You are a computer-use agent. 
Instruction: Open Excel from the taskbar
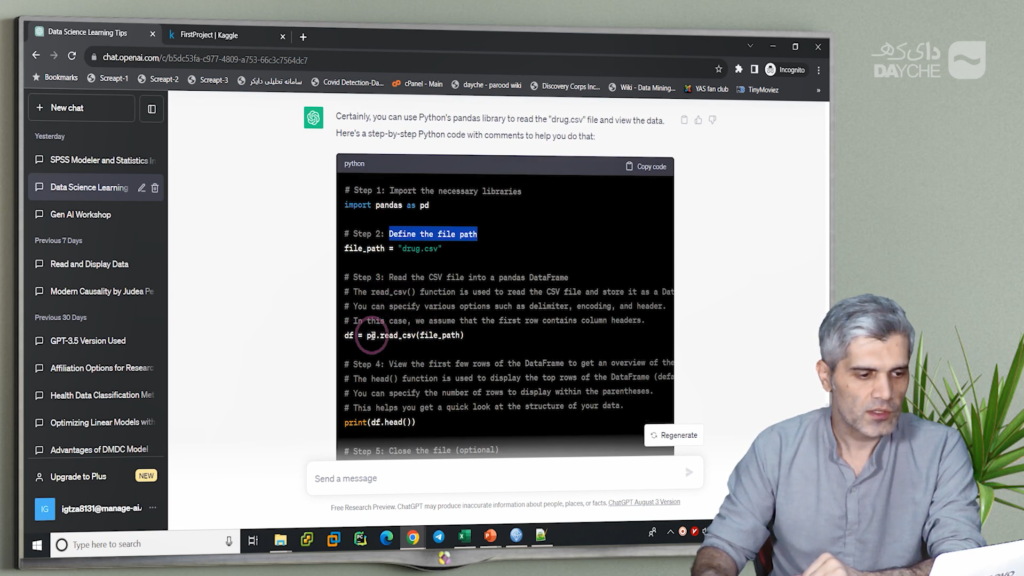pyautogui.click(x=464, y=536)
